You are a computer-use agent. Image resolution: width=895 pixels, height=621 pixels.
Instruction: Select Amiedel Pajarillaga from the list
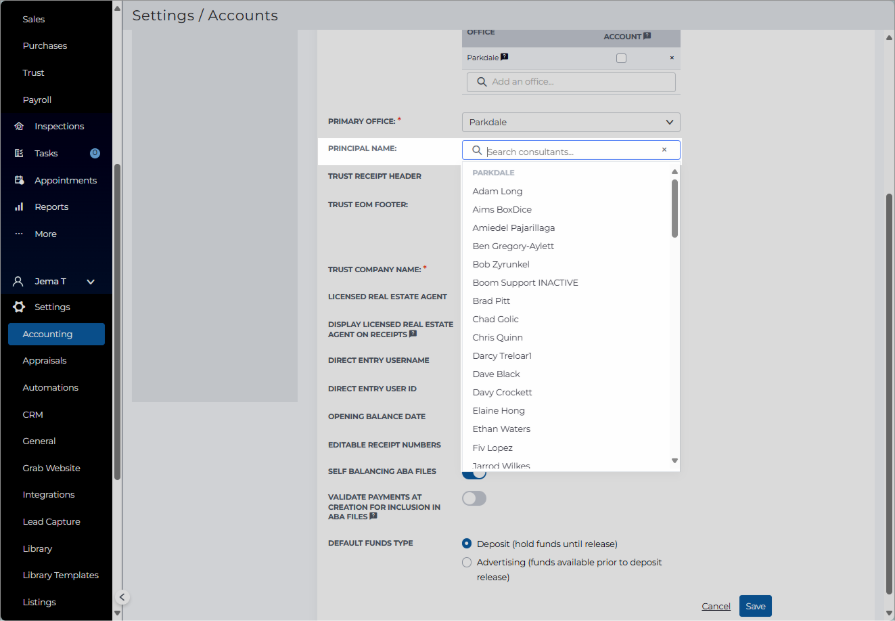[513, 228]
